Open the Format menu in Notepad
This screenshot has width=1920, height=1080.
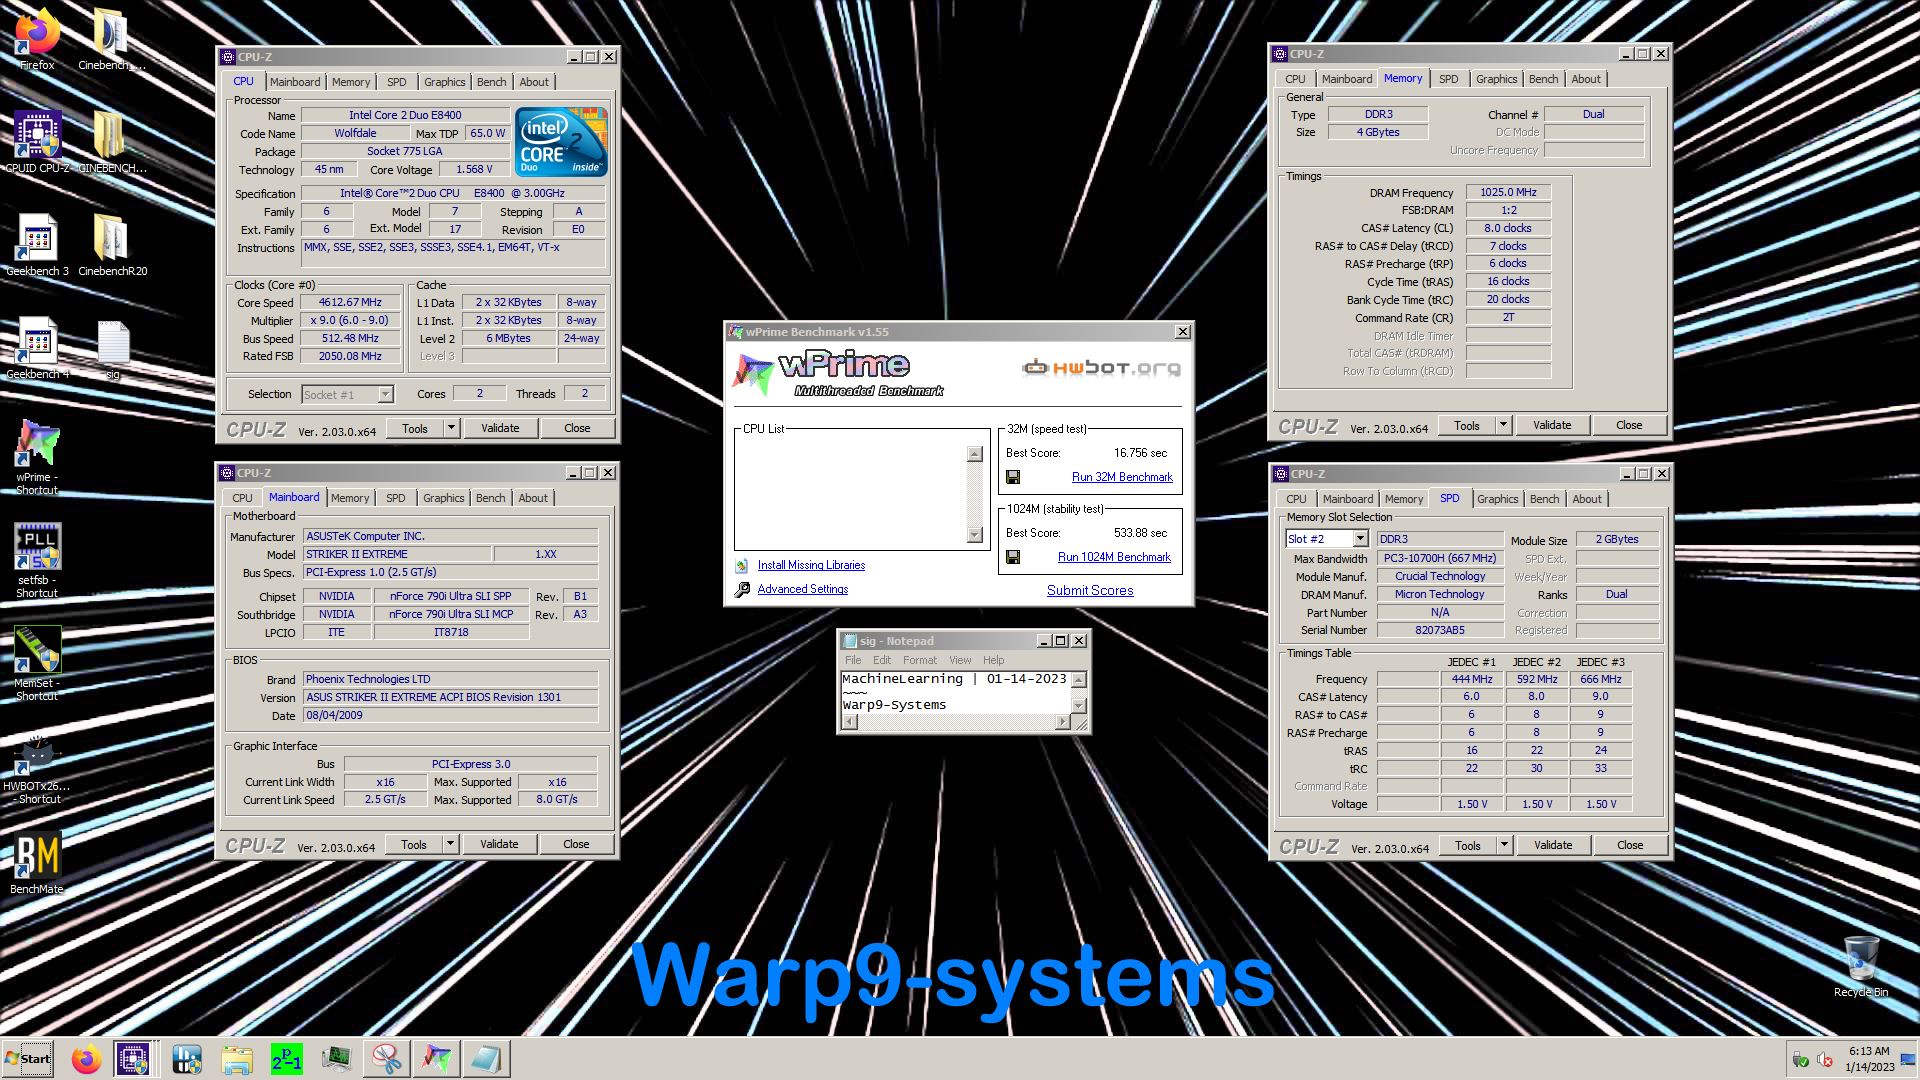click(x=919, y=660)
